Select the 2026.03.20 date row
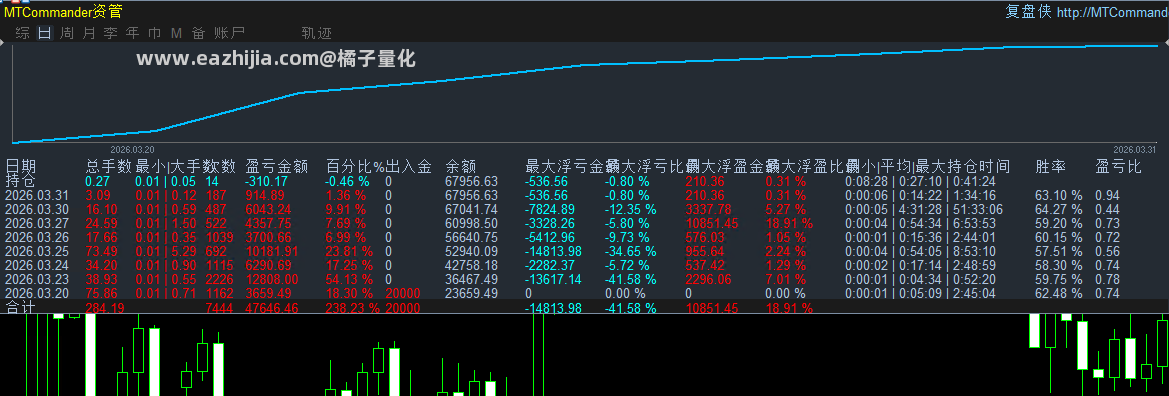 pyautogui.click(x=37, y=293)
